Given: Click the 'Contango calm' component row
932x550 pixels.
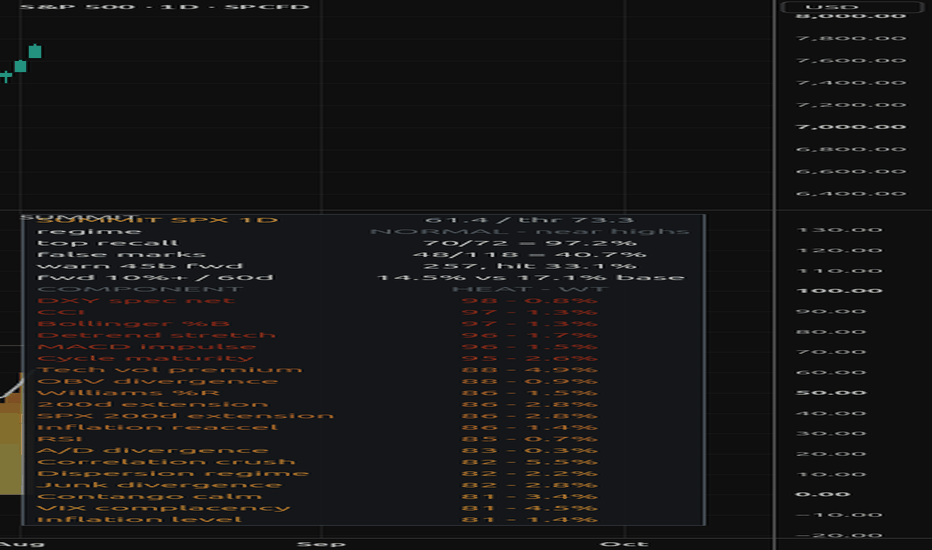Looking at the screenshot, I should click(x=149, y=496).
